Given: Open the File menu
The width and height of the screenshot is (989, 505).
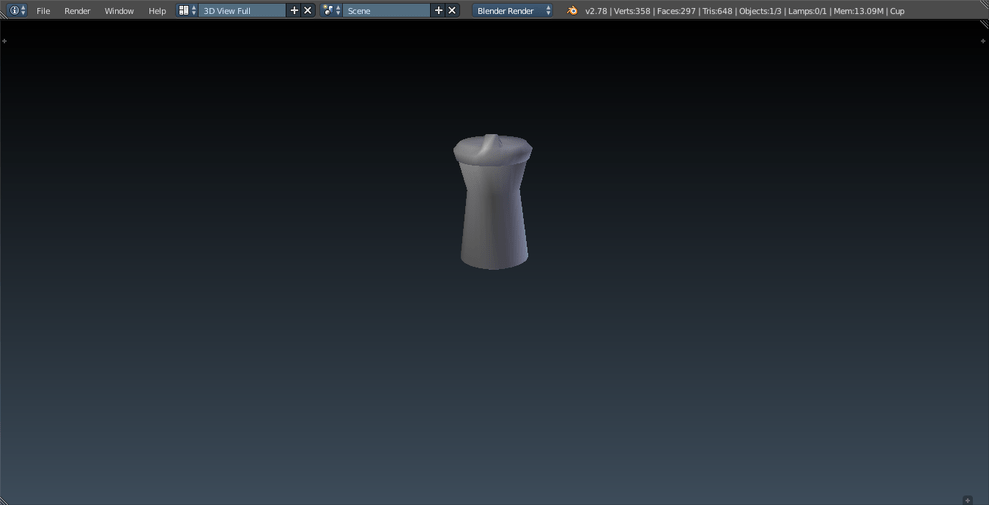Looking at the screenshot, I should click(43, 11).
